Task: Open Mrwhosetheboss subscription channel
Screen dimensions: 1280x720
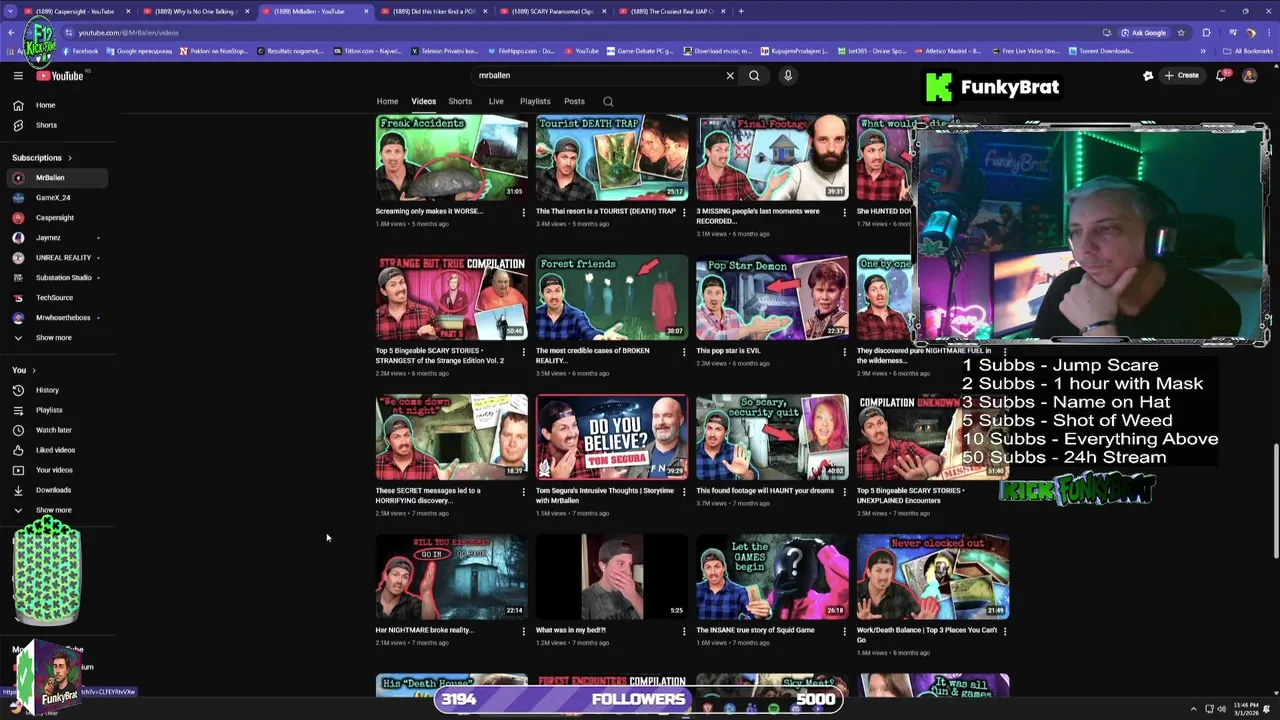Action: (x=57, y=318)
